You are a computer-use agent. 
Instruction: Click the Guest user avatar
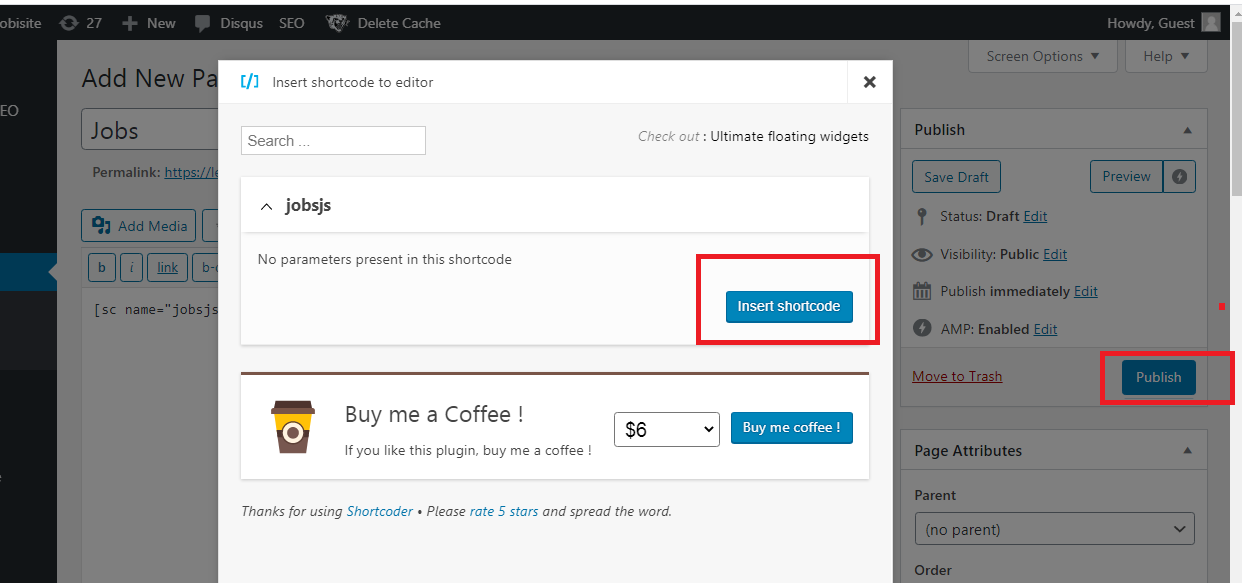pyautogui.click(x=1210, y=23)
